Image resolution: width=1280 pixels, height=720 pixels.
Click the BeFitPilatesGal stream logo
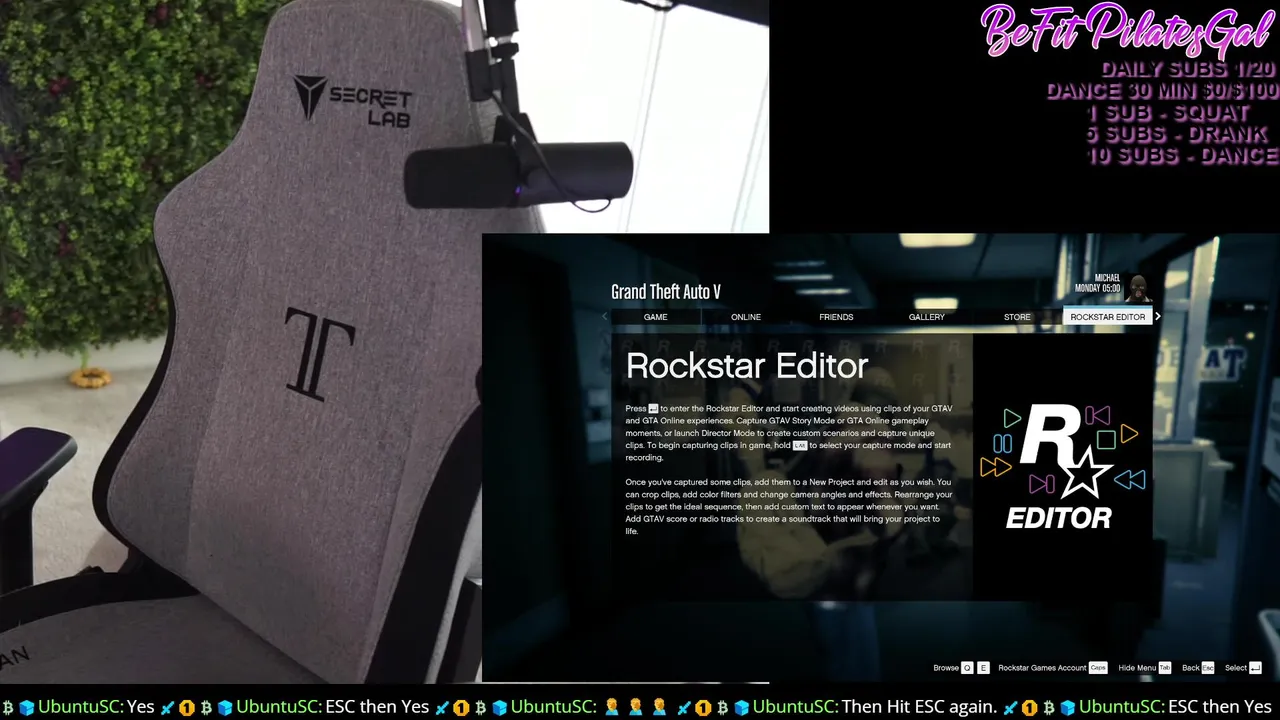tap(1129, 30)
